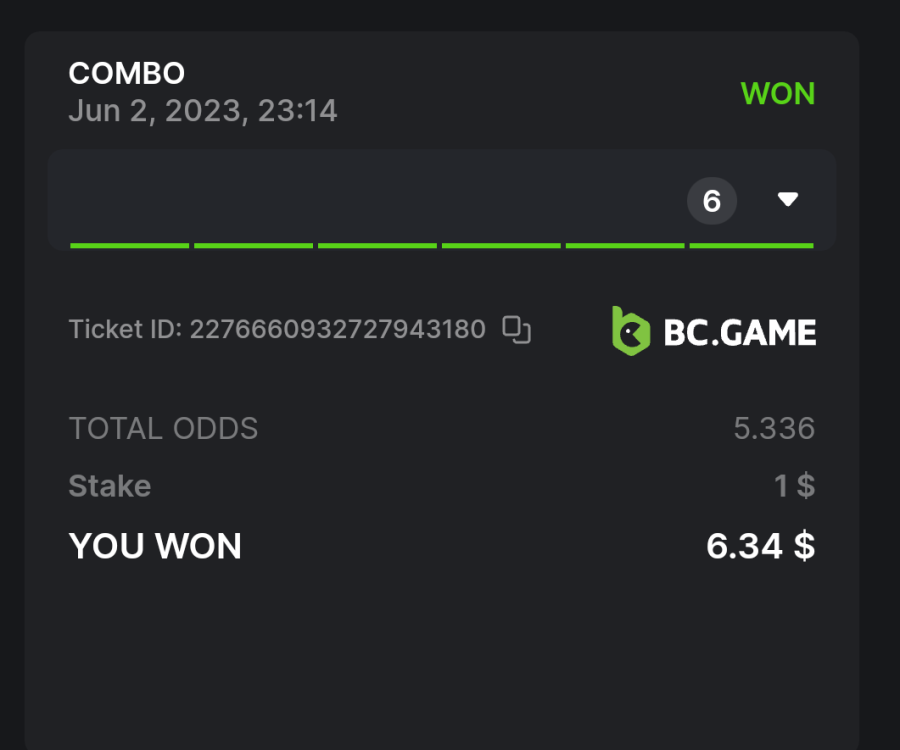Click the 6 selections count badge
The height and width of the screenshot is (750, 900).
712,201
